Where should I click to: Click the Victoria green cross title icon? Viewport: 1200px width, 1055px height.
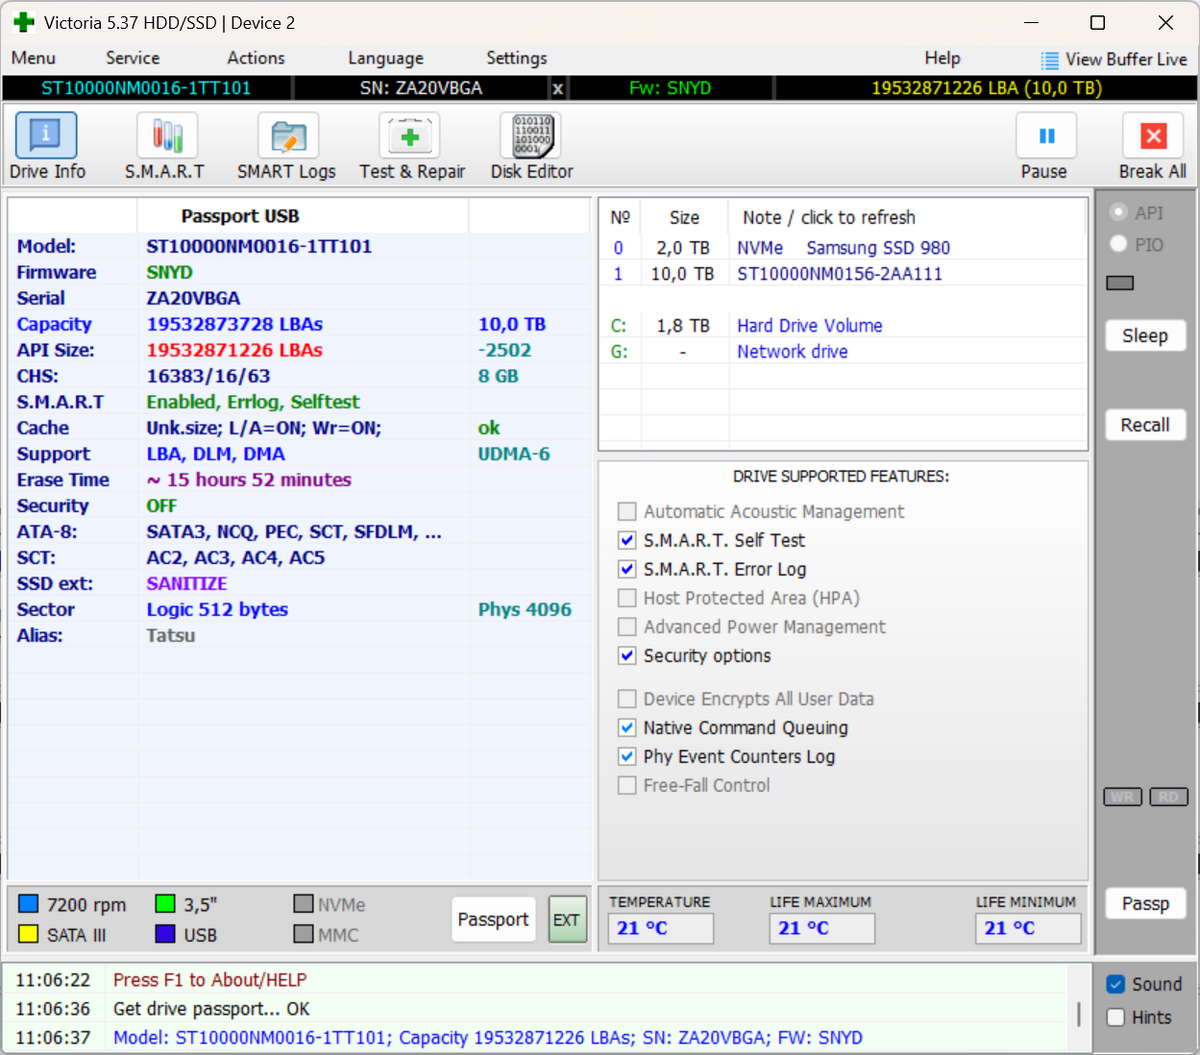[x=24, y=22]
